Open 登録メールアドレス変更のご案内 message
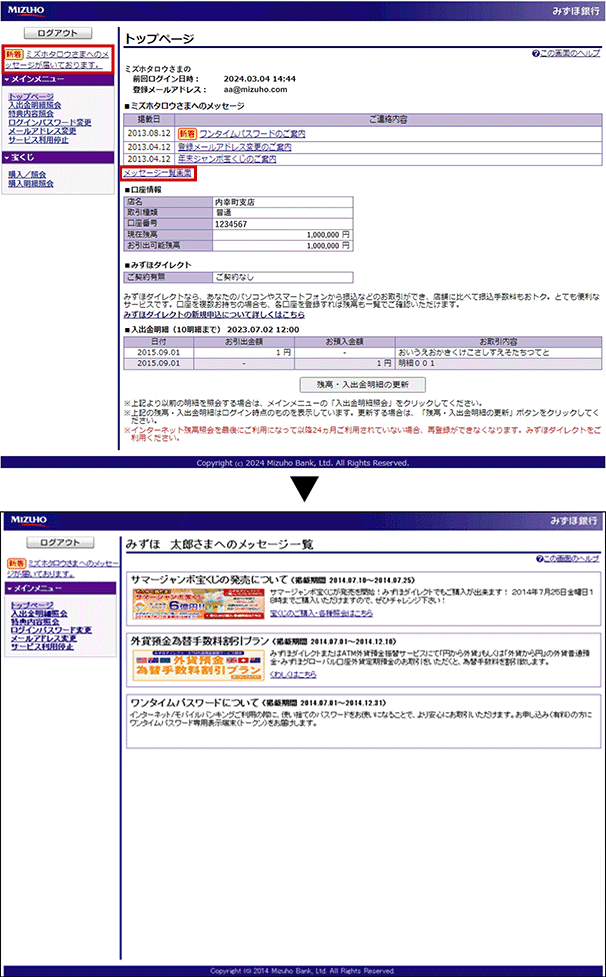Image resolution: width=606 pixels, height=977 pixels. click(x=235, y=146)
